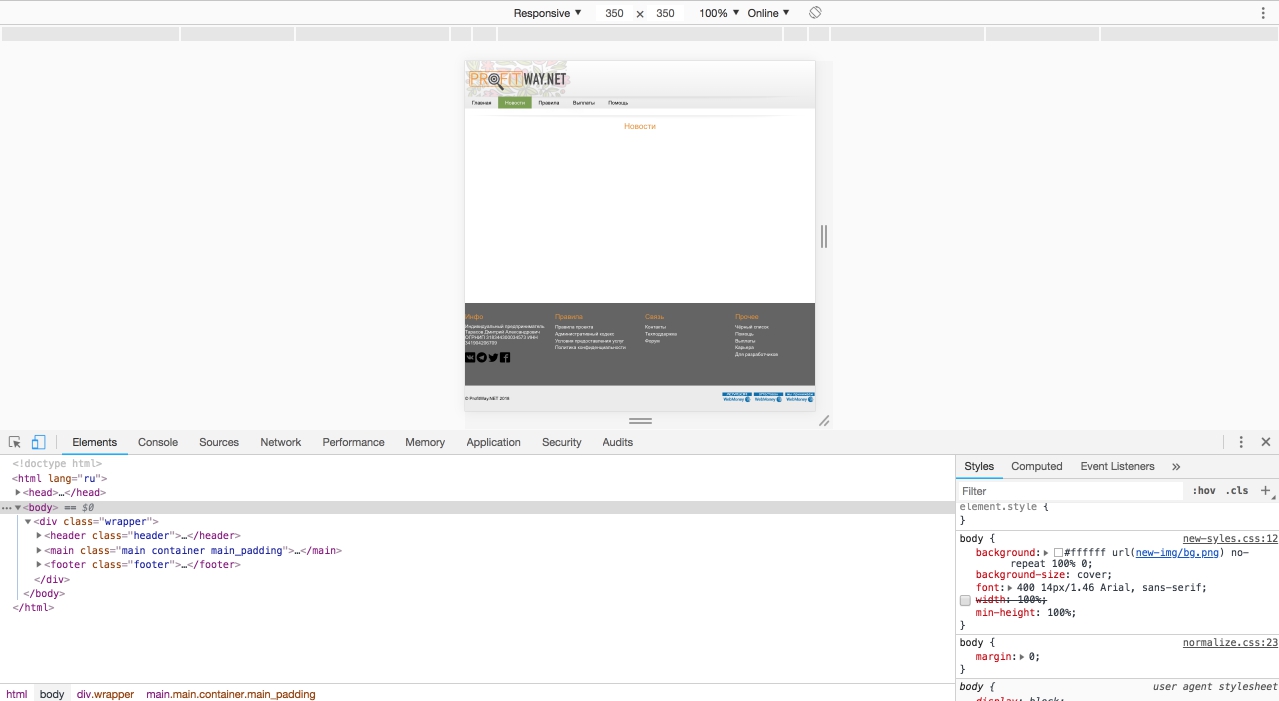The width and height of the screenshot is (1279, 701).
Task: Show more Styles sidebar tabs chevron
Action: [1176, 466]
